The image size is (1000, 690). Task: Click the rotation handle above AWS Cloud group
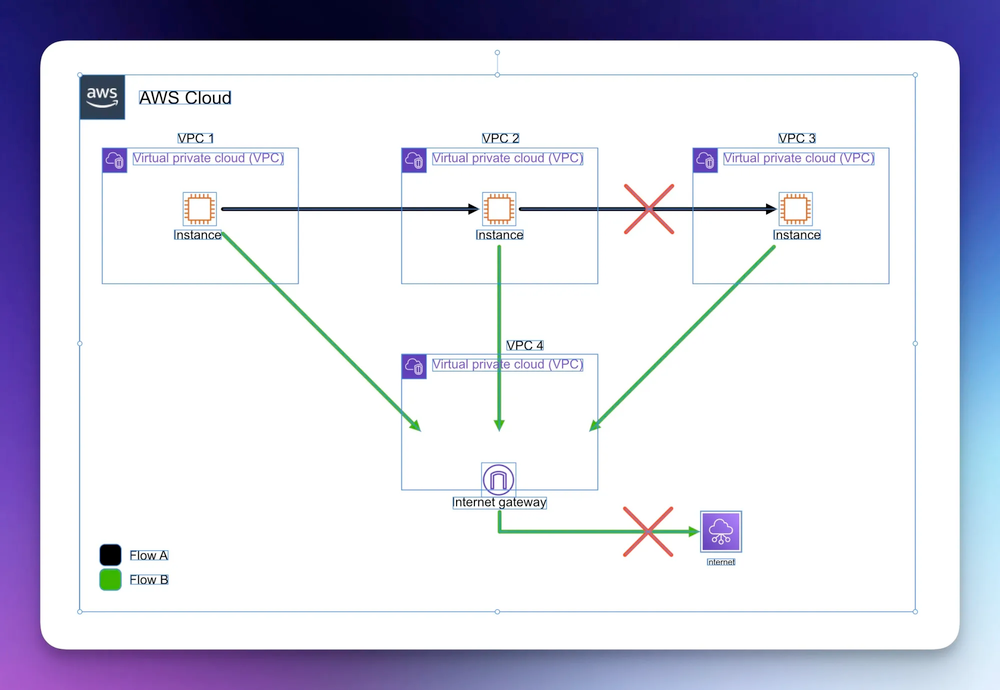(x=497, y=52)
